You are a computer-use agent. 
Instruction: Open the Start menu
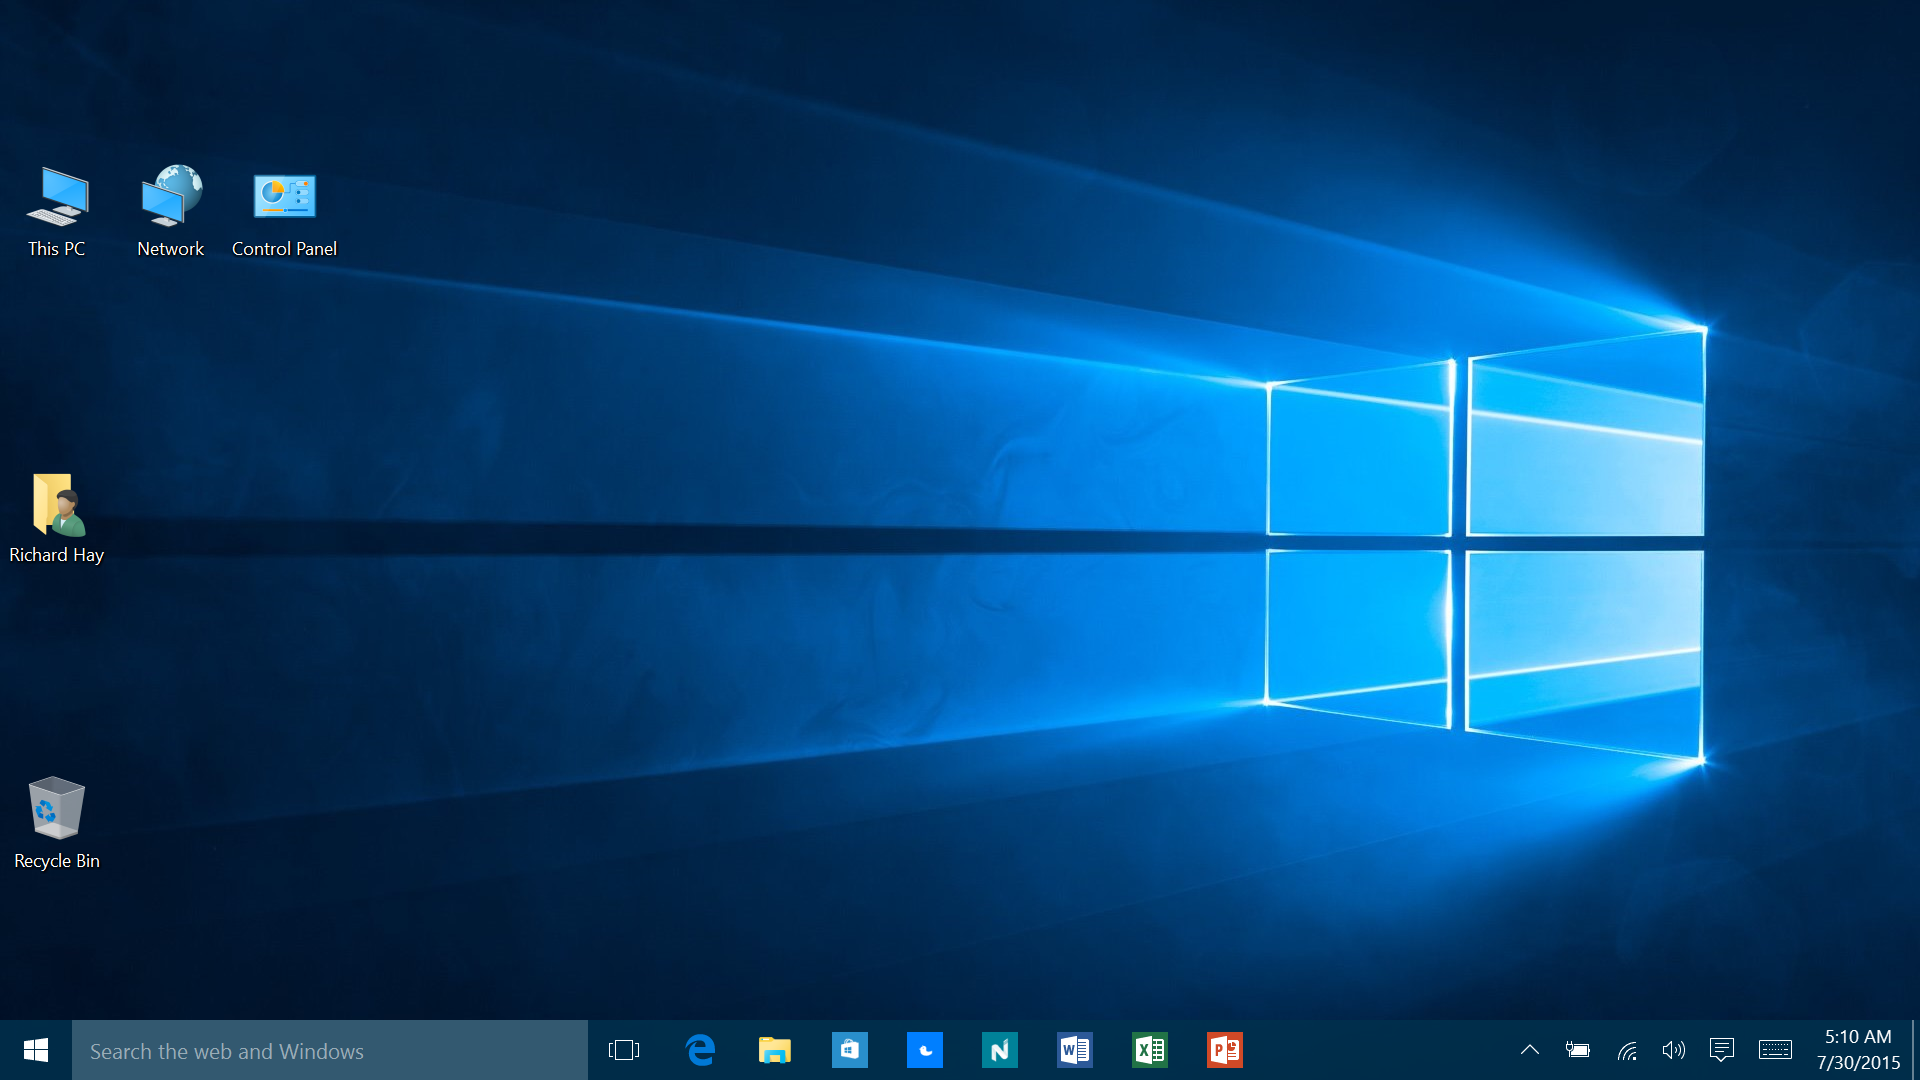[36, 1050]
